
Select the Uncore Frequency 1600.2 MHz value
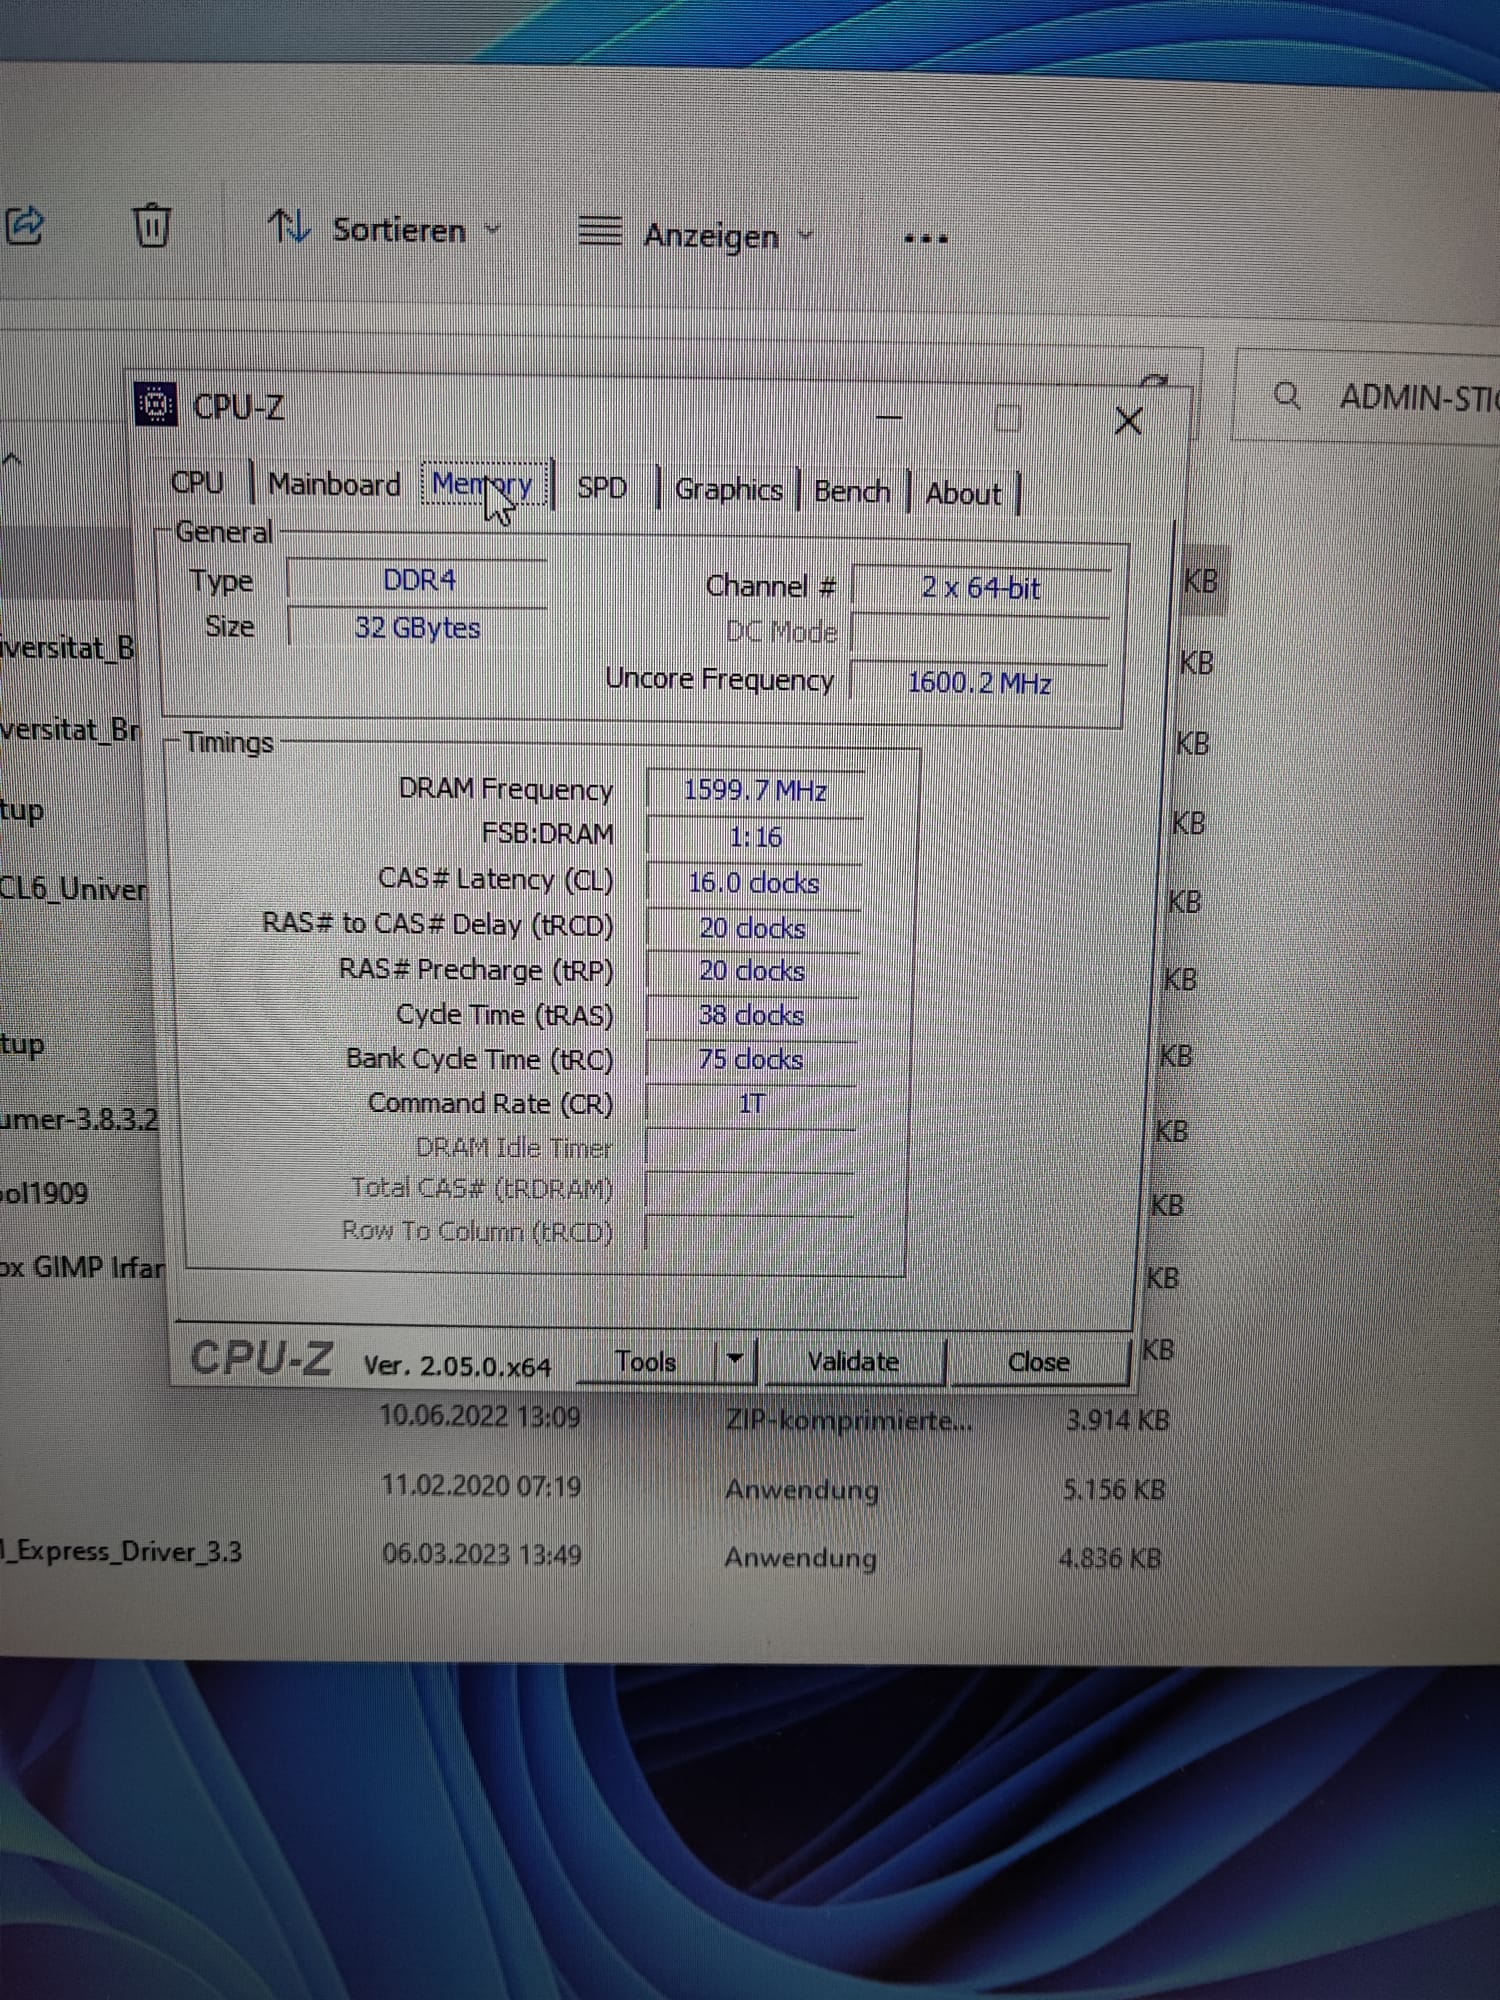tap(980, 683)
